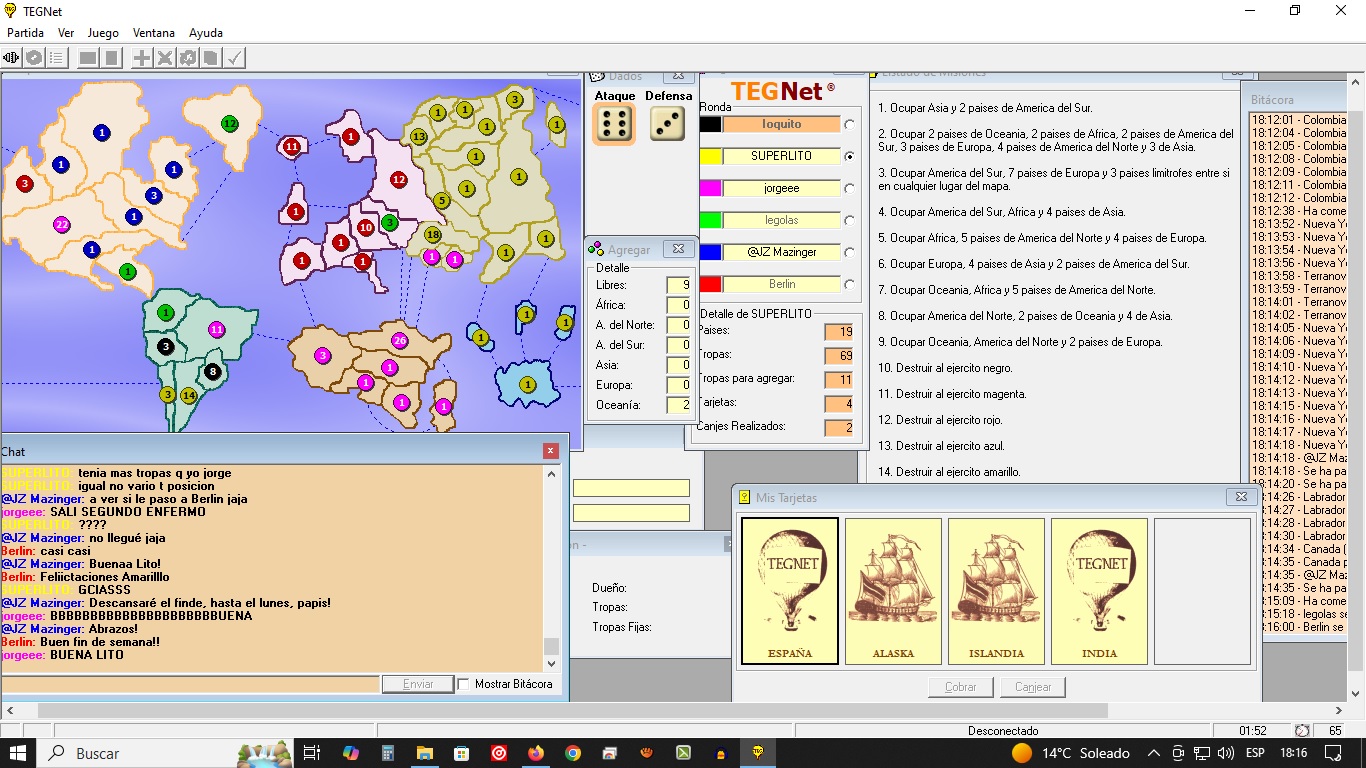
Task: Select the magenta army marker with 22
Action: (62, 224)
